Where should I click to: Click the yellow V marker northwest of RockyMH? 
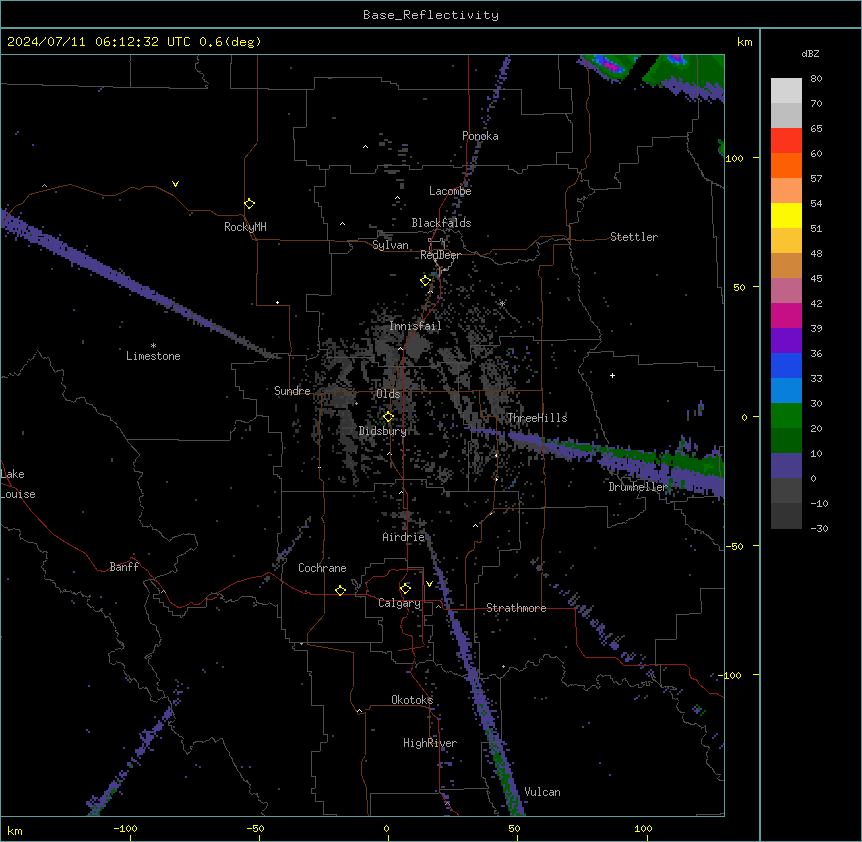click(x=175, y=184)
